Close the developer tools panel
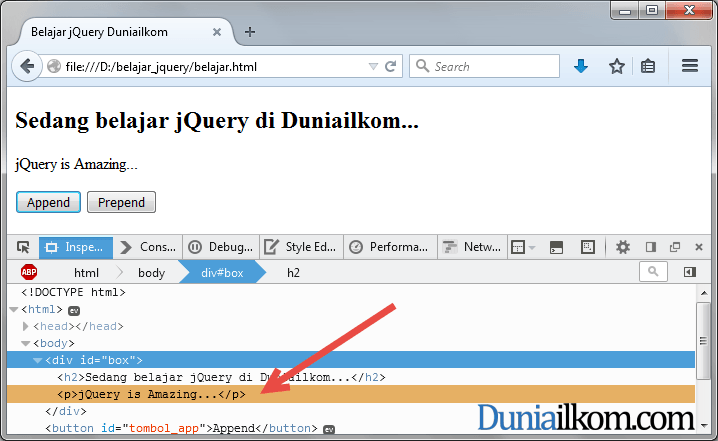Image resolution: width=718 pixels, height=441 pixels. click(699, 247)
